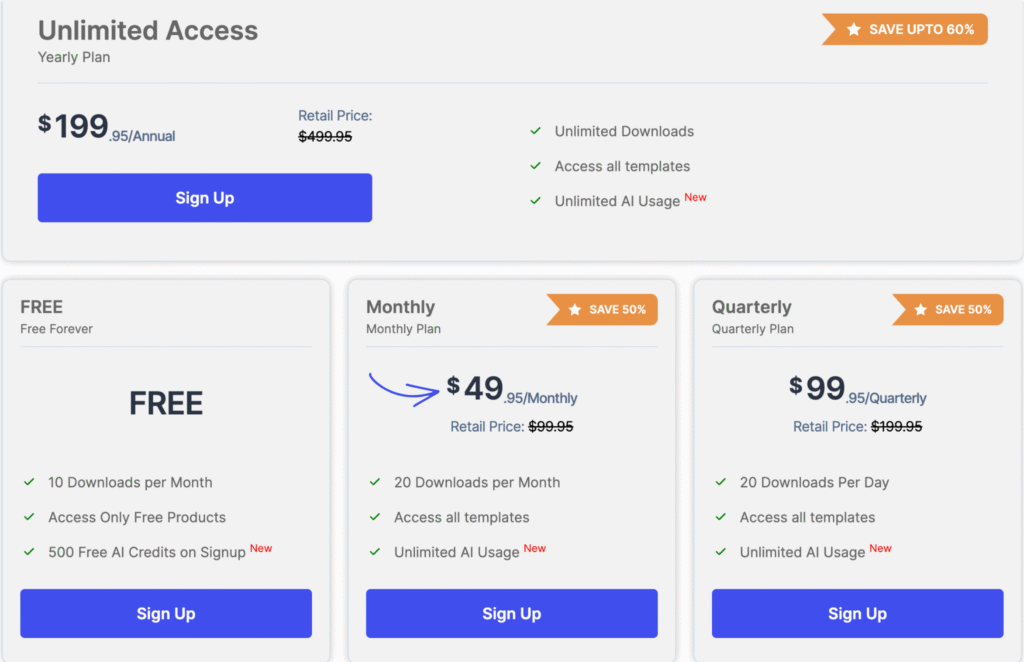The width and height of the screenshot is (1024, 662).
Task: Click the blue arrow pointing at $49
Action: (404, 387)
